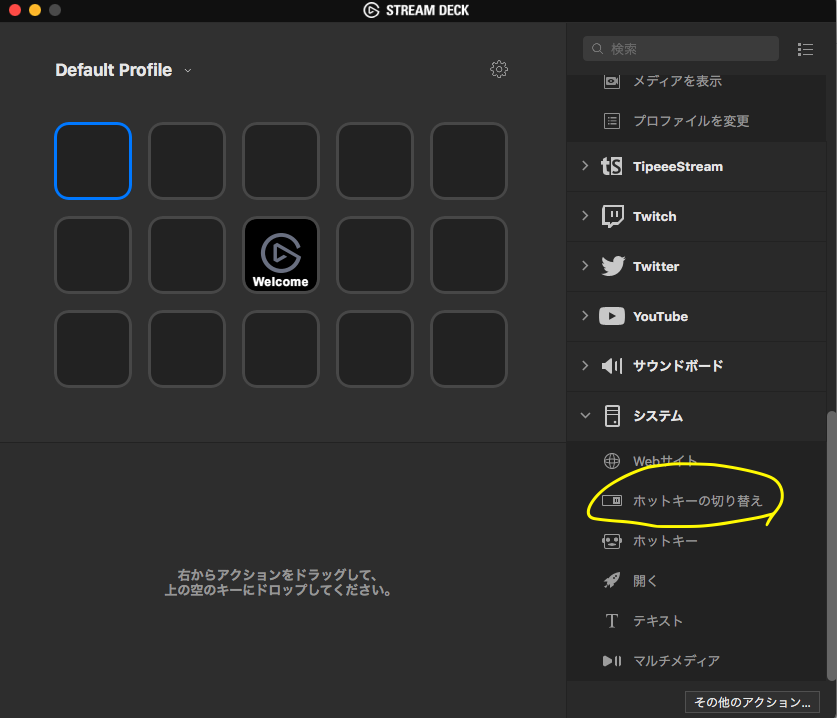This screenshot has width=837, height=718.
Task: Toggle the action list view icon
Action: (x=805, y=50)
